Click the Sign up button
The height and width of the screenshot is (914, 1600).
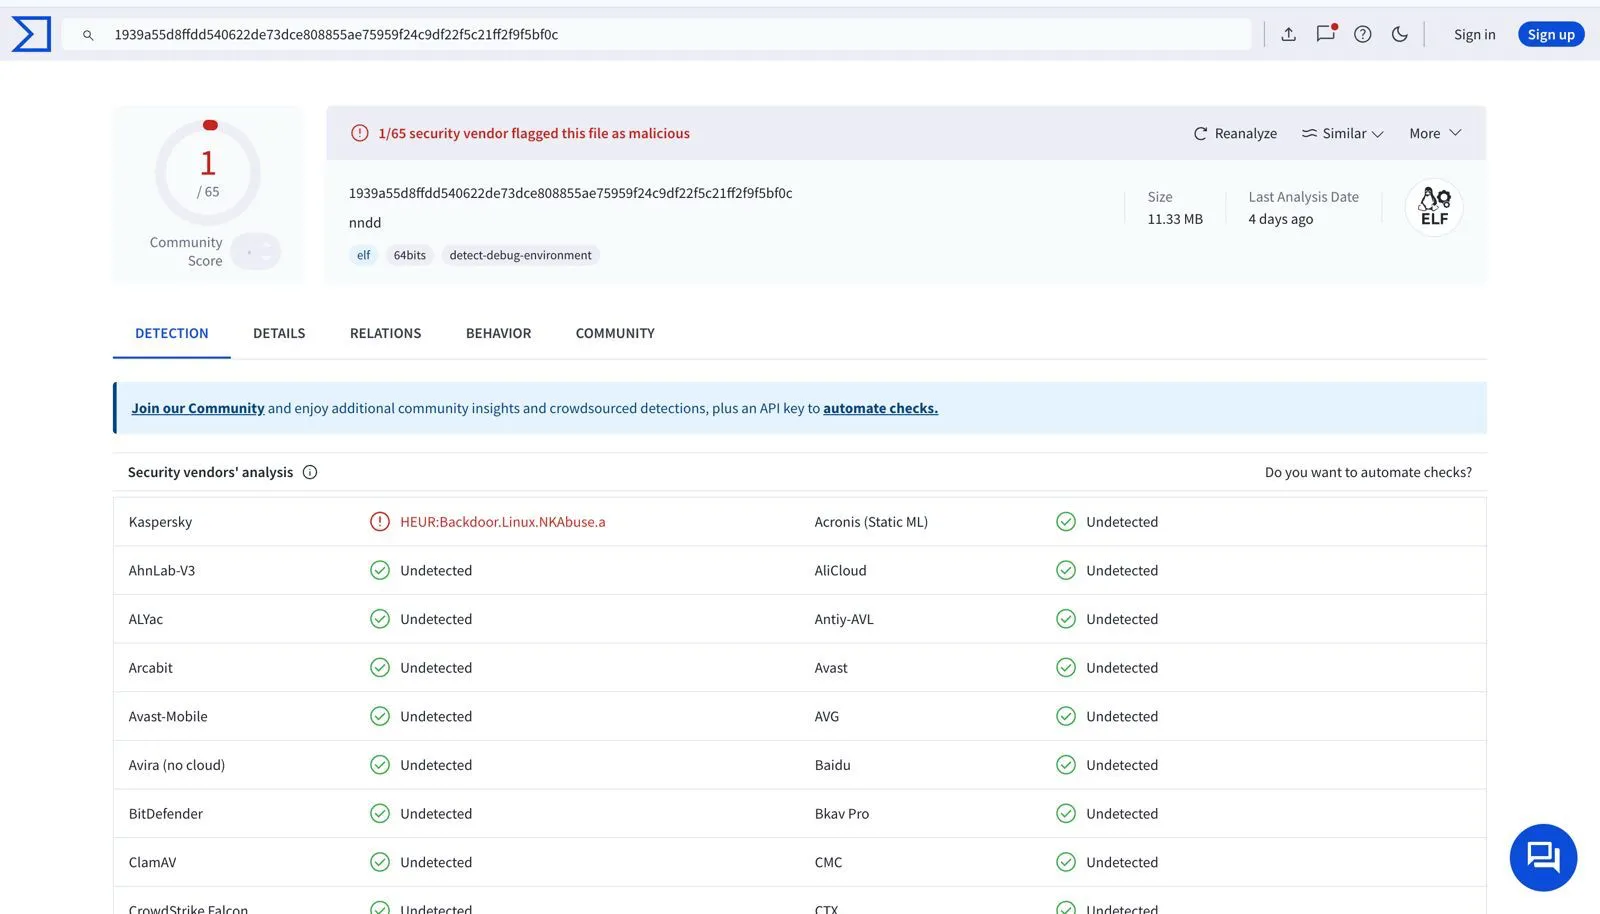(x=1550, y=33)
